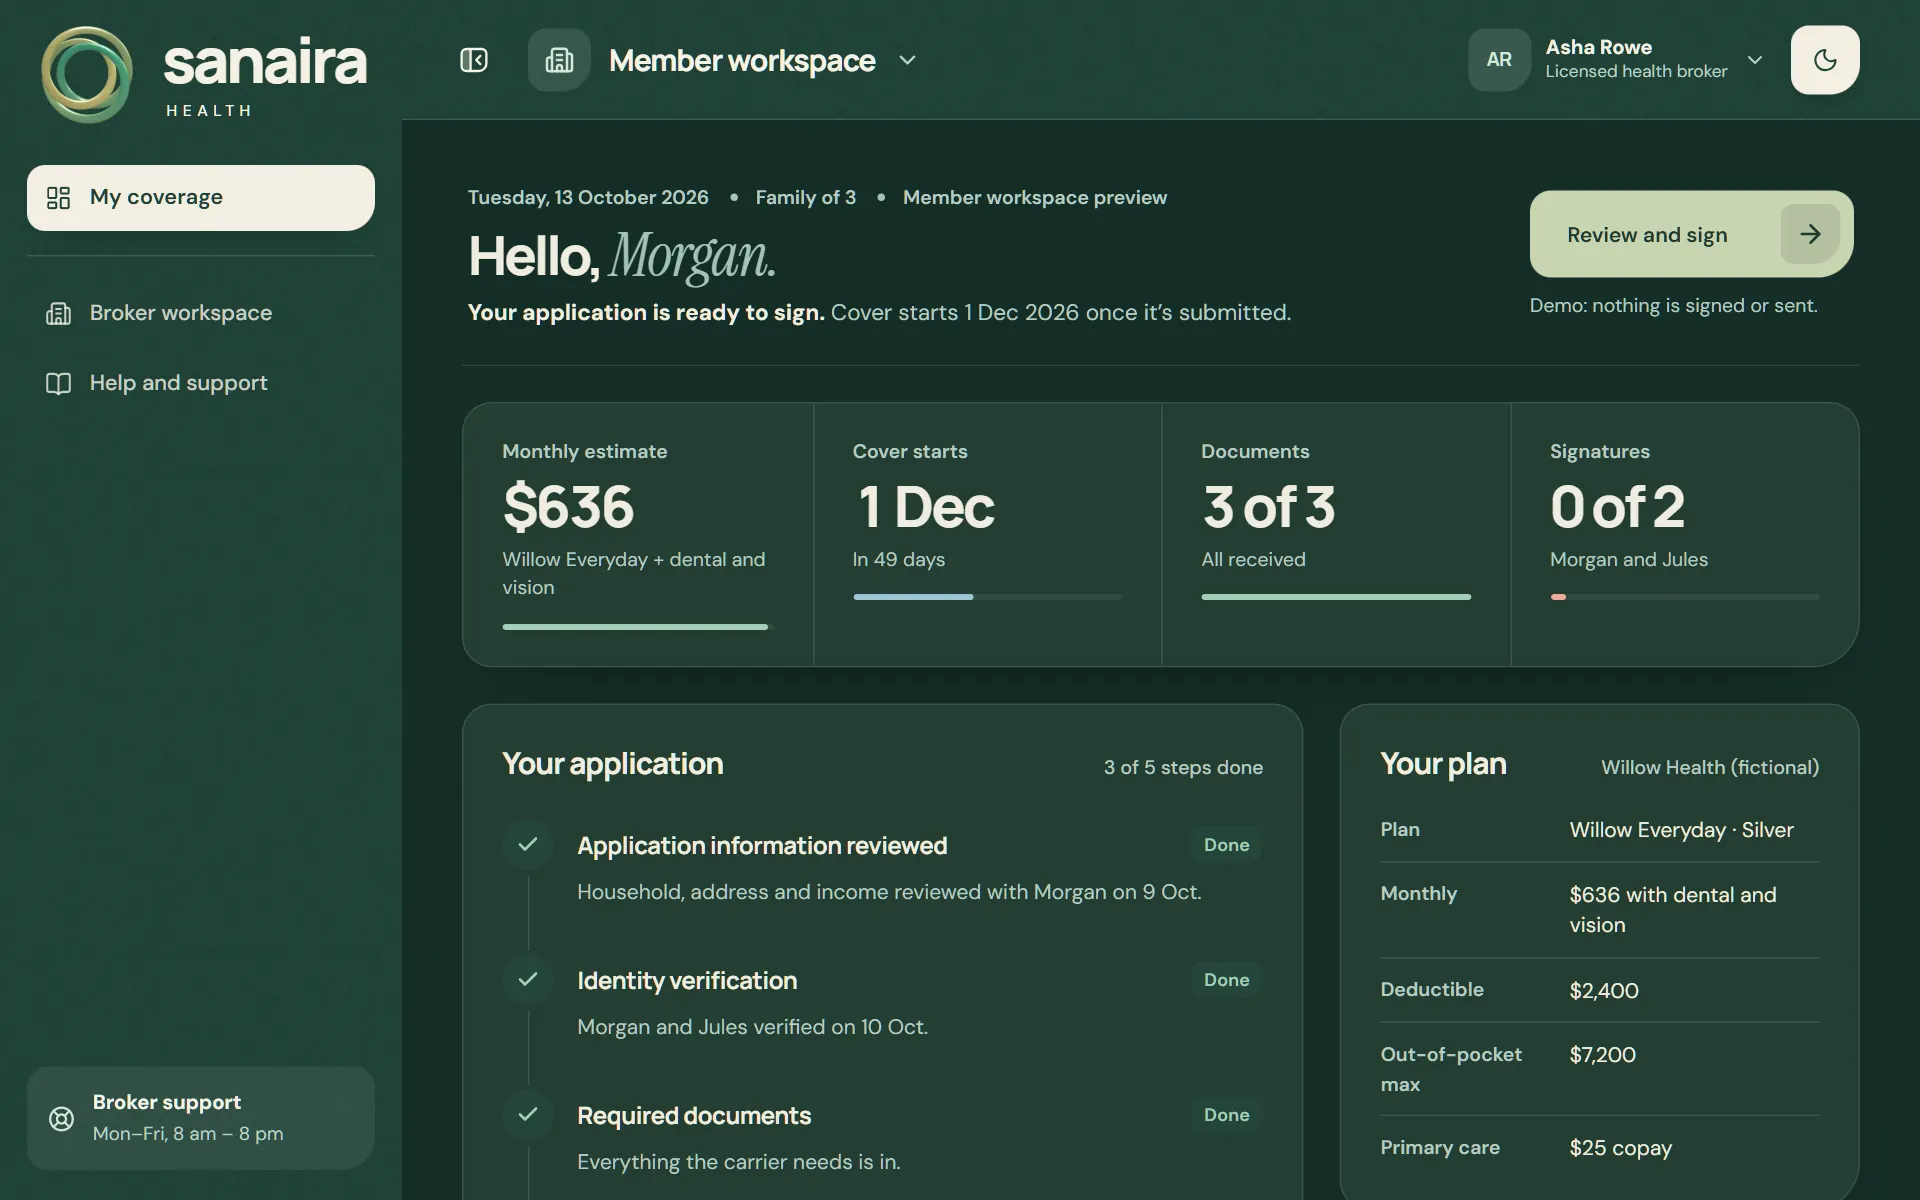This screenshot has width=1920, height=1200.
Task: Click the $7,200 out-of-pocket max value
Action: tap(1603, 1055)
